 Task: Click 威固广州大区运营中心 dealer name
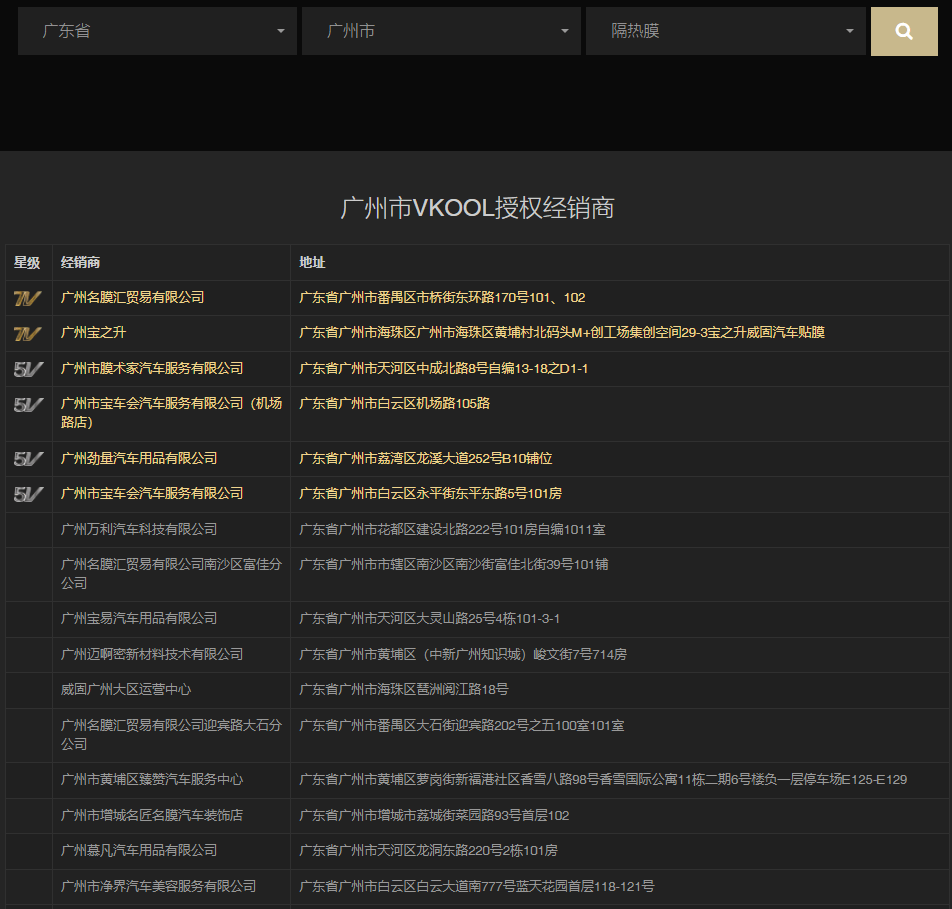pyautogui.click(x=126, y=689)
